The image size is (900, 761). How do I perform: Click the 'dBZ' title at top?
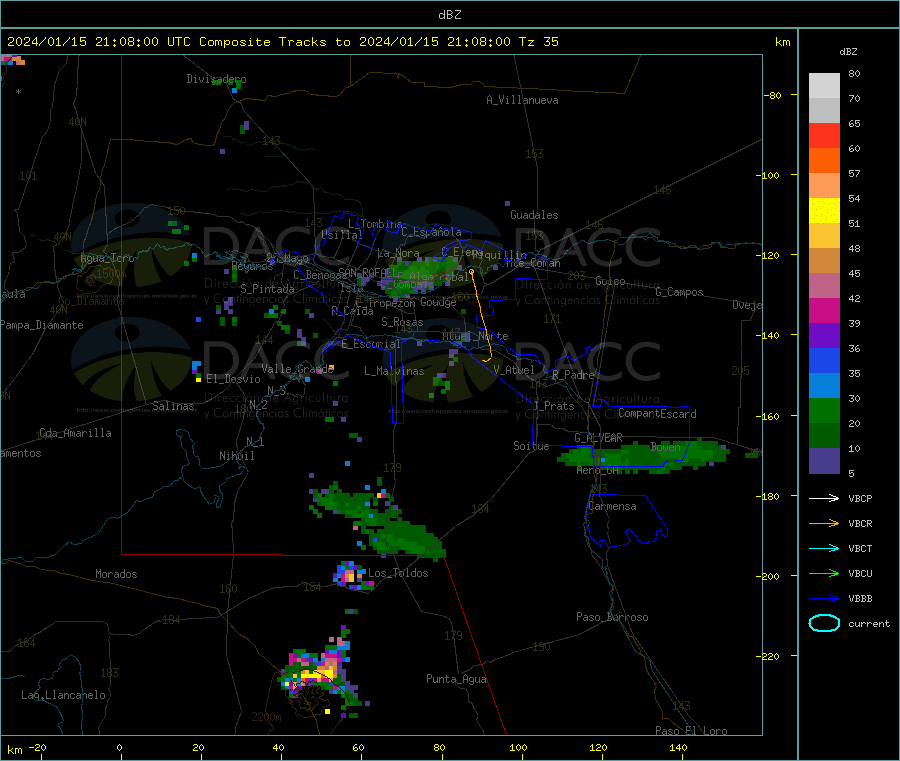click(449, 15)
